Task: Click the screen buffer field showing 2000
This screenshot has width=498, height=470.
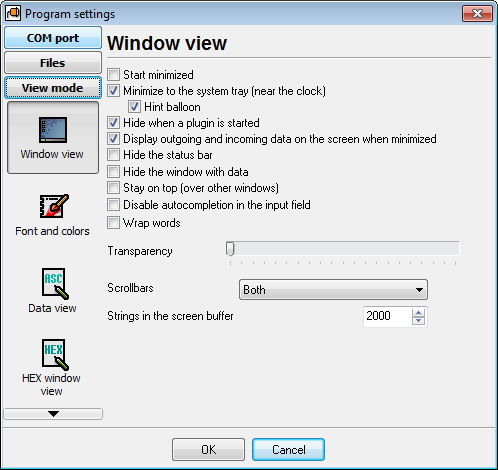Action: pyautogui.click(x=387, y=316)
